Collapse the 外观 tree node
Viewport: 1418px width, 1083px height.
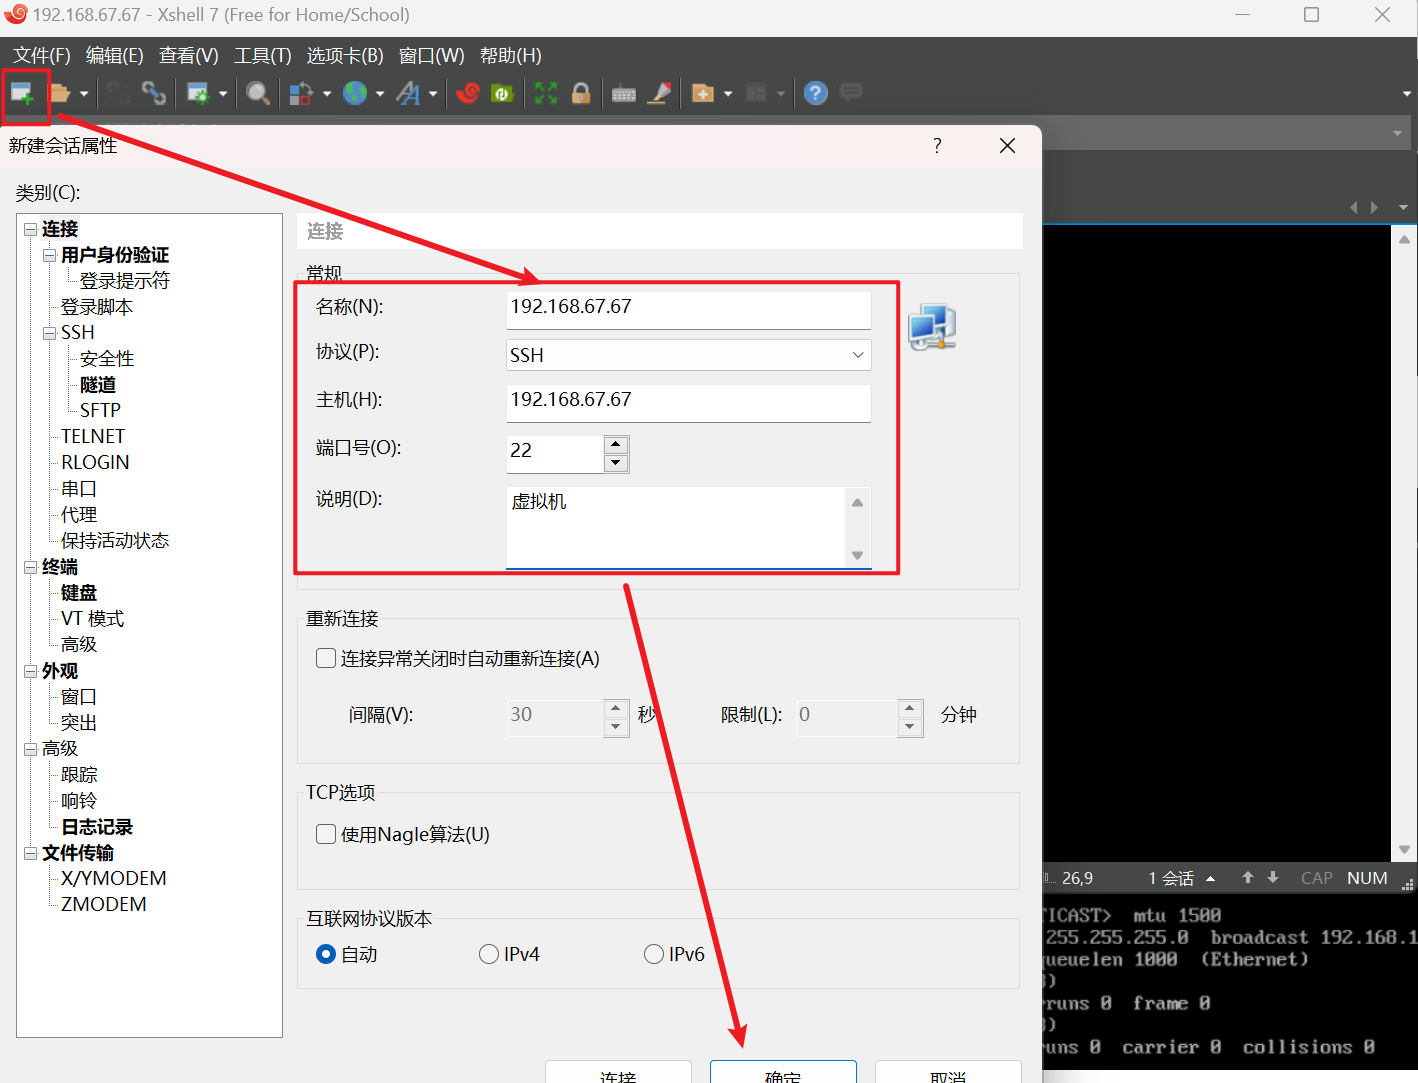pos(31,671)
